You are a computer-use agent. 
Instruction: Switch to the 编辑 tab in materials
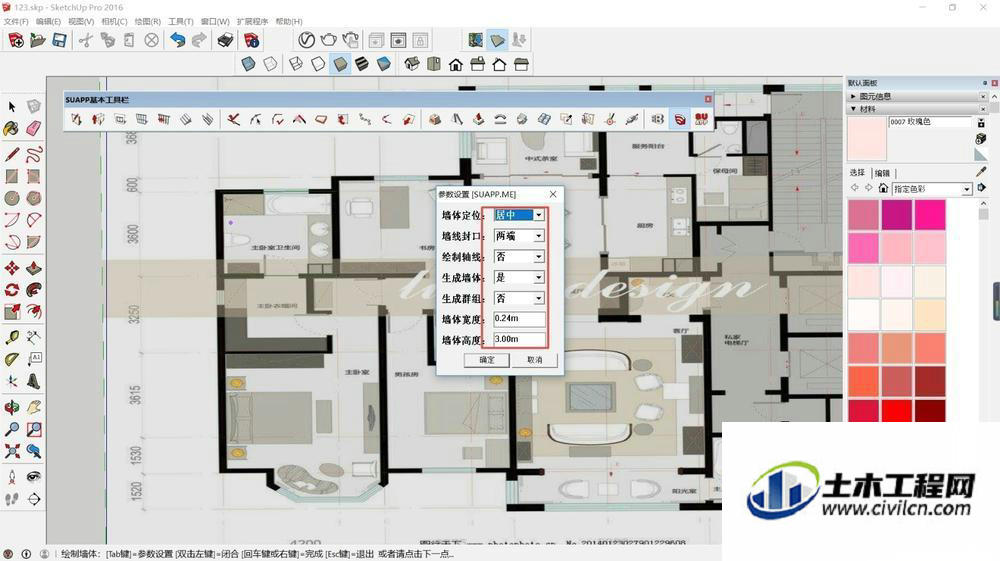click(882, 173)
